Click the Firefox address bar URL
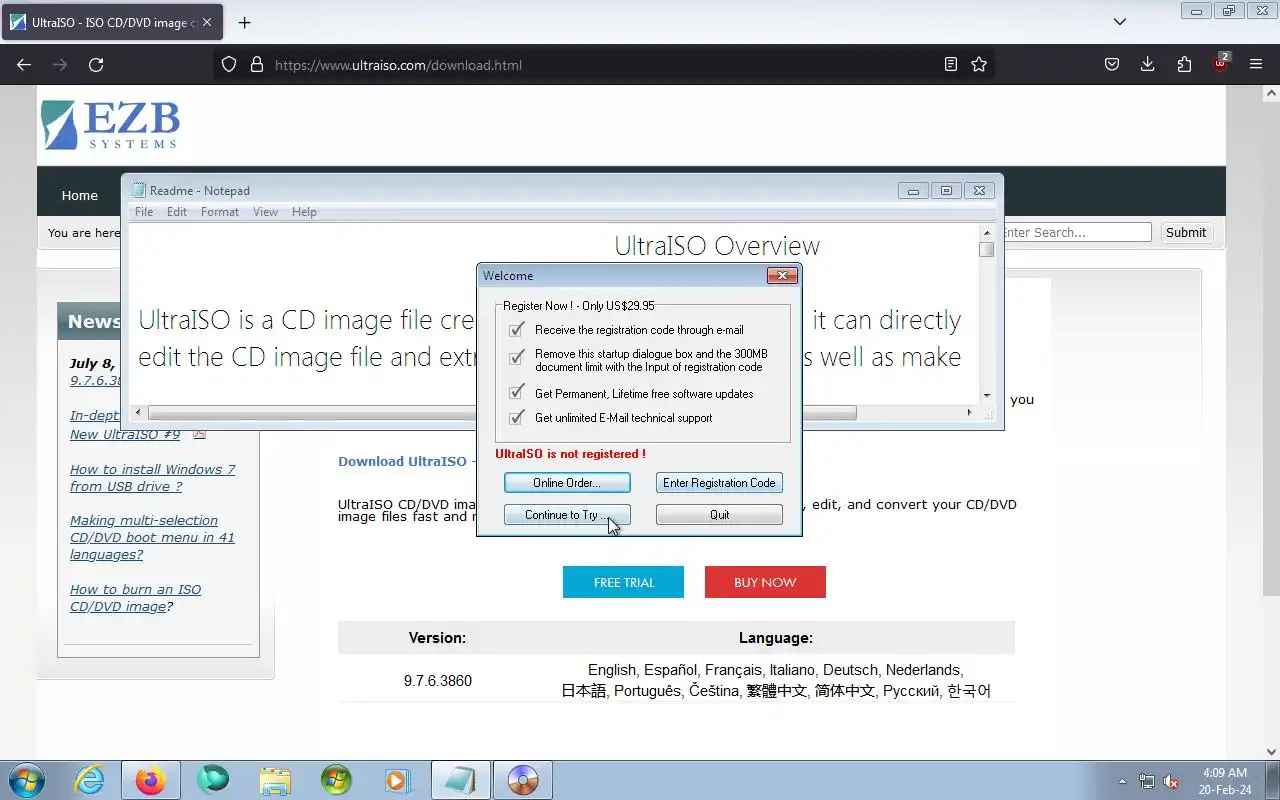The image size is (1280, 800). (x=398, y=65)
